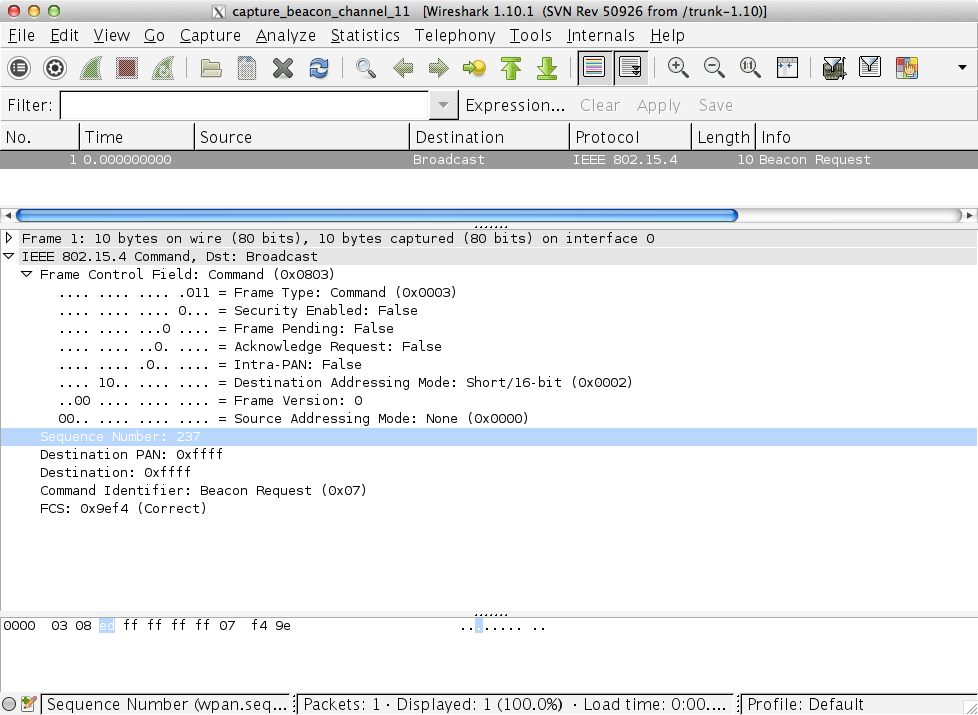Open the Capture menu
978x715 pixels.
pos(210,36)
